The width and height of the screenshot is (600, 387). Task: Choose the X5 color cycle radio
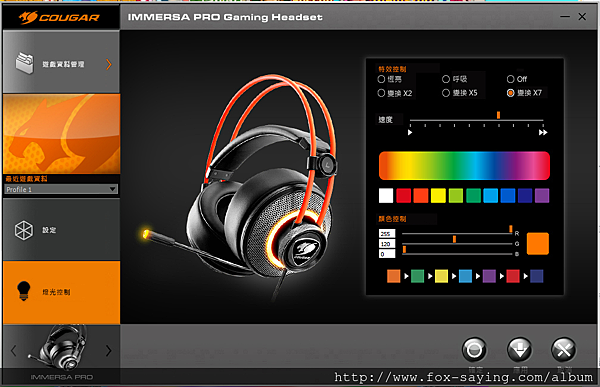[446, 93]
